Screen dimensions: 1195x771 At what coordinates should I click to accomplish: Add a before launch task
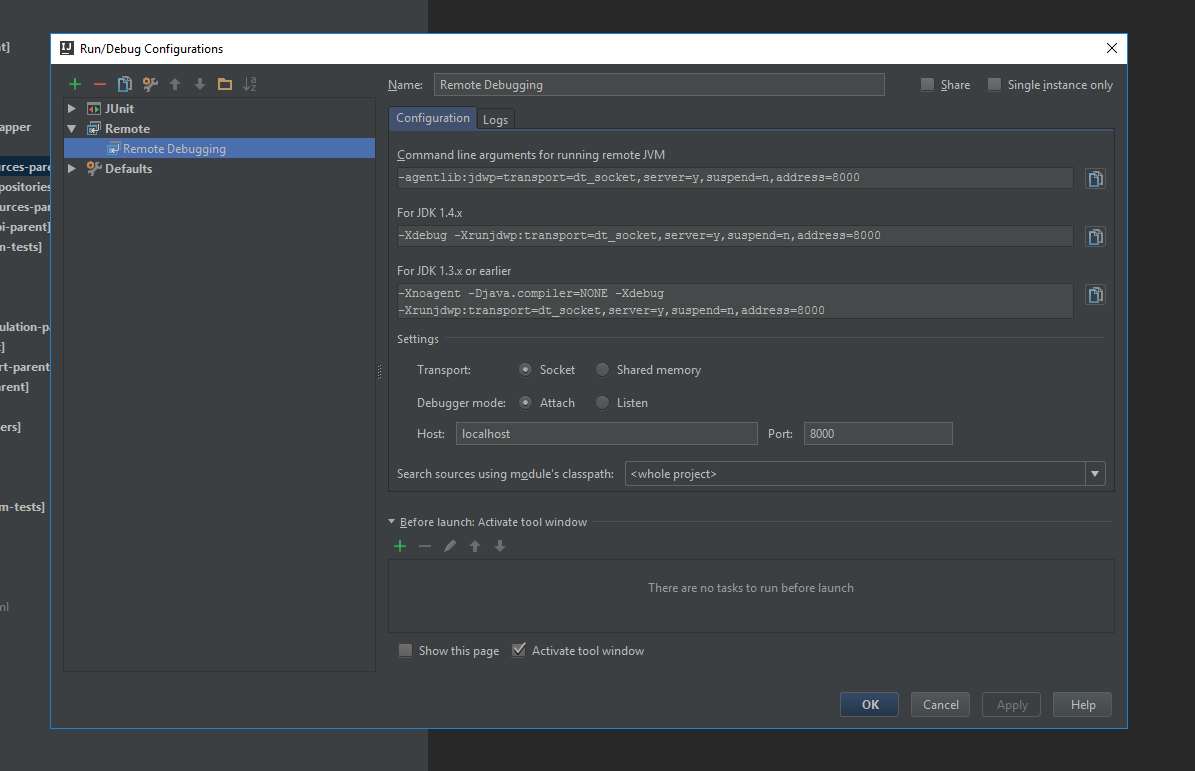(400, 546)
